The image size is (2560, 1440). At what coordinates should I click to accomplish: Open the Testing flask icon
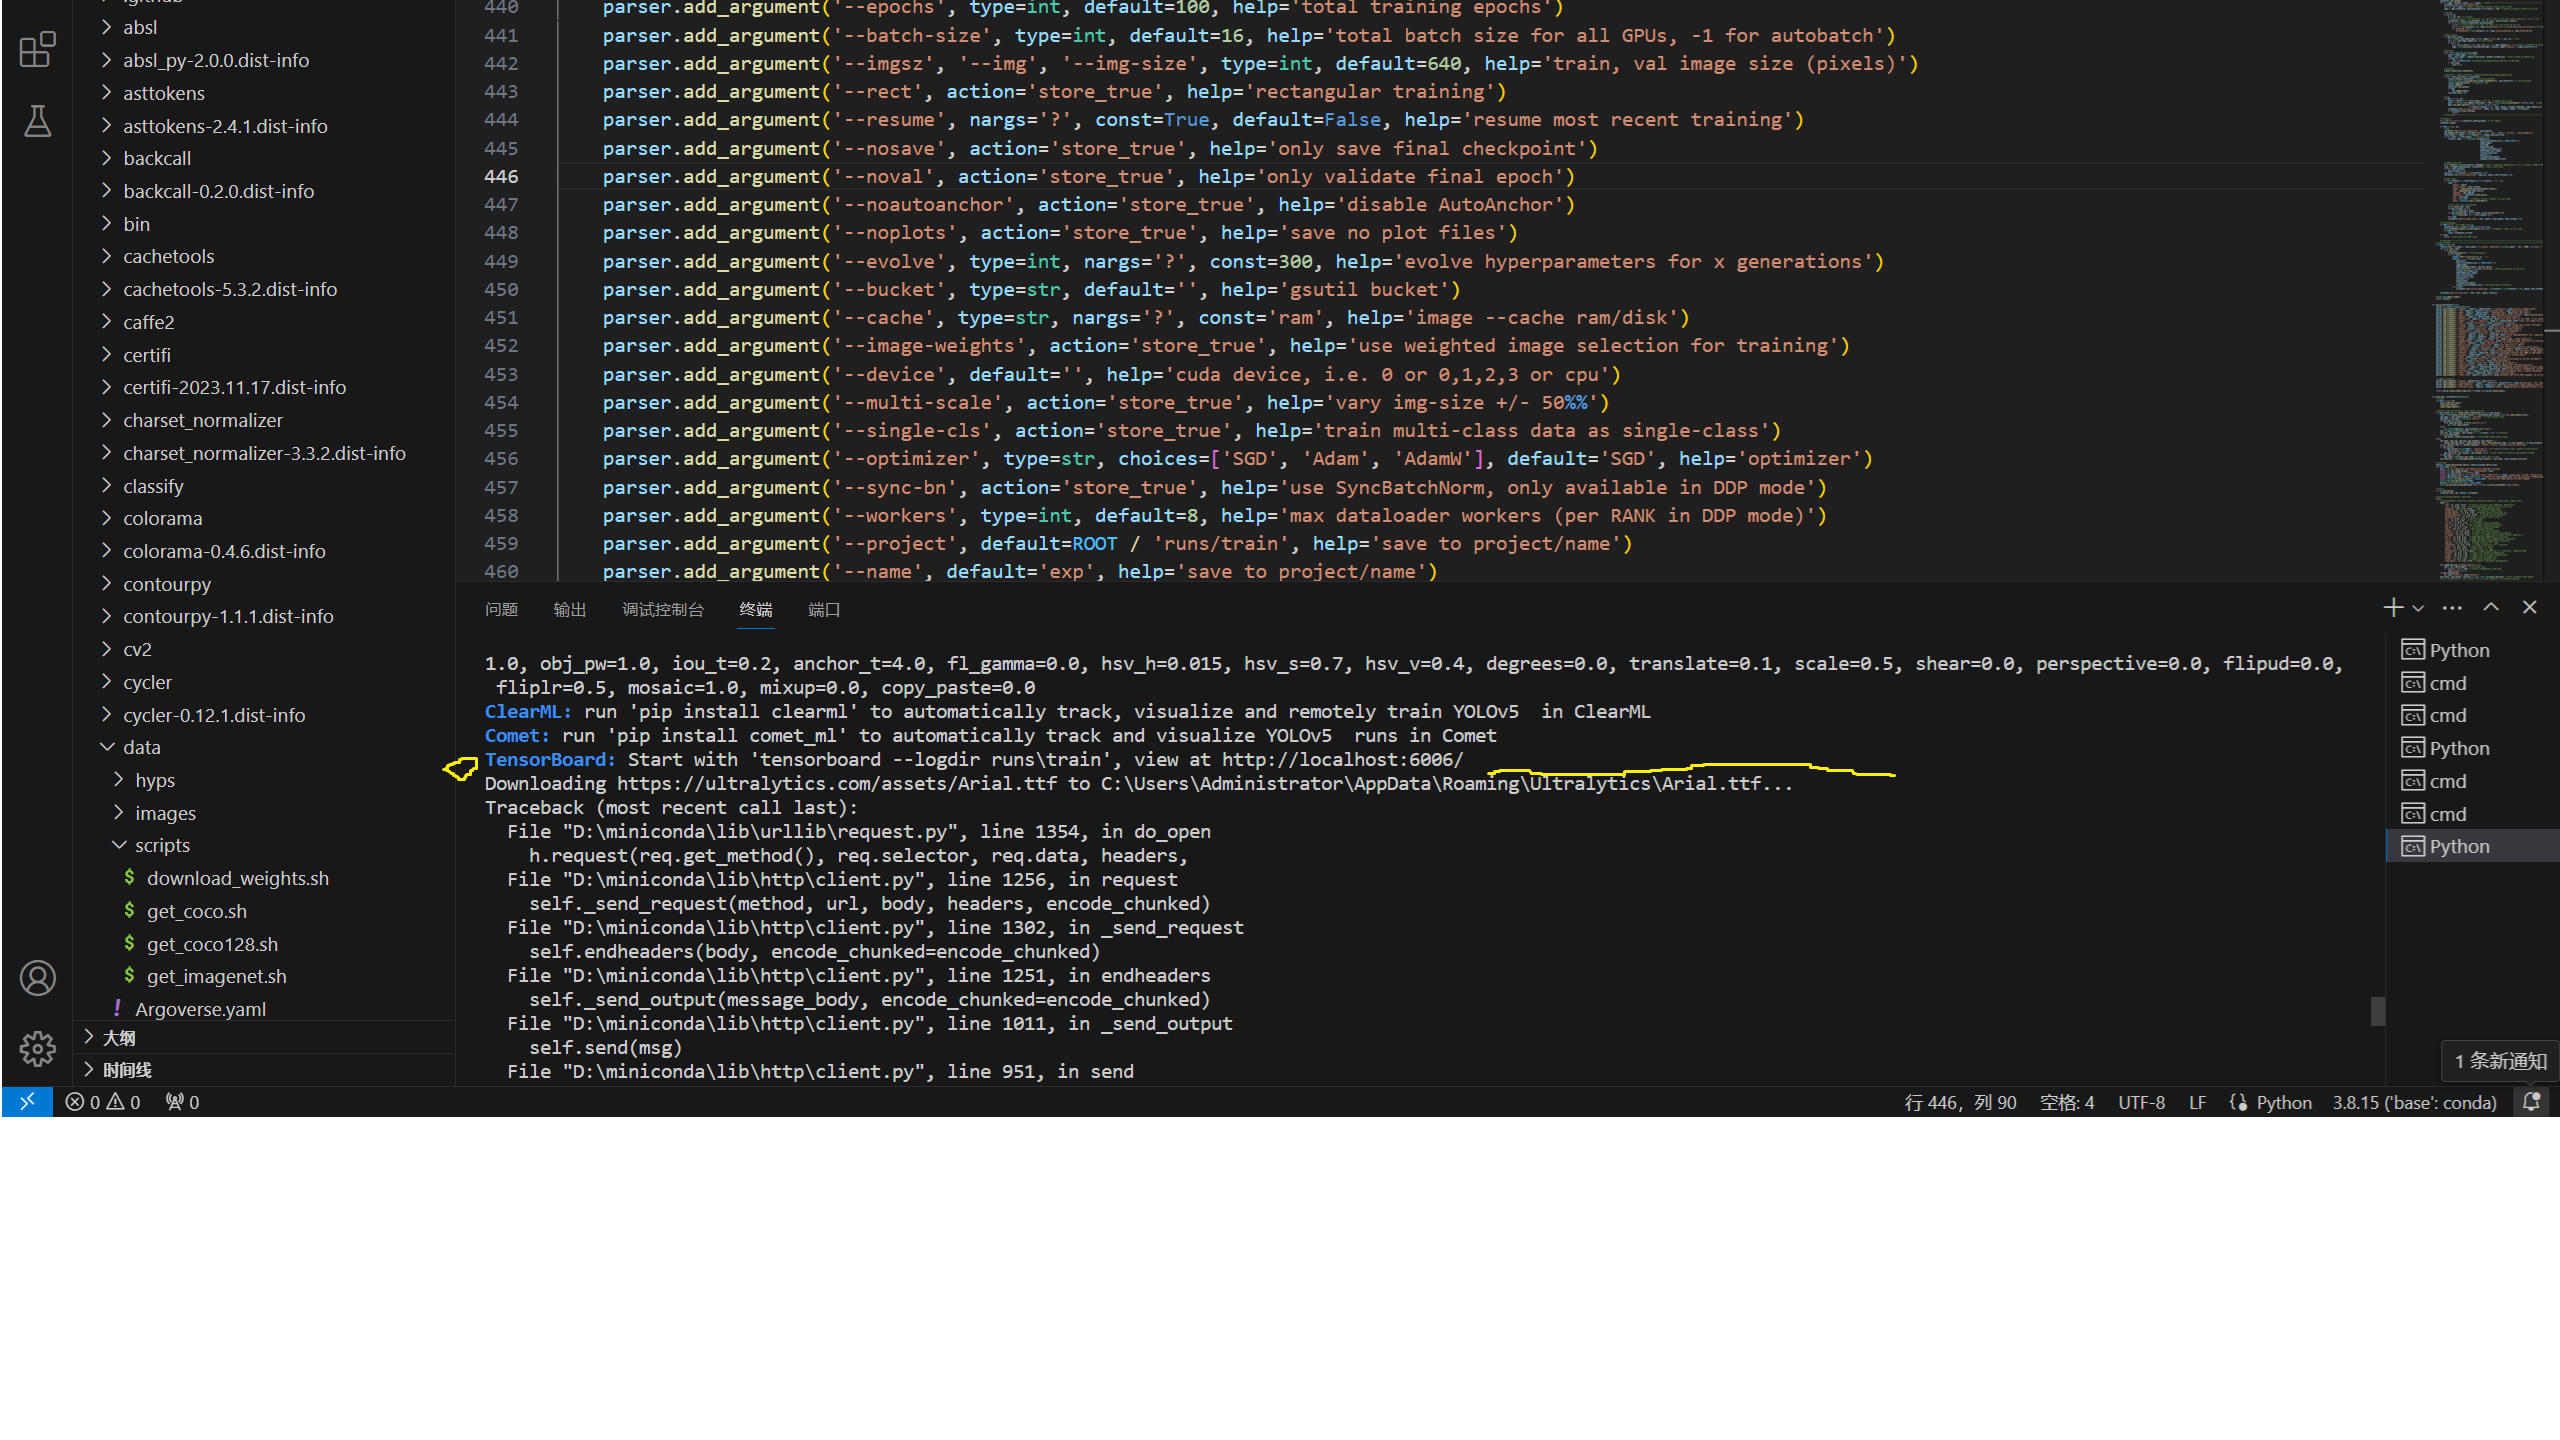[x=37, y=121]
